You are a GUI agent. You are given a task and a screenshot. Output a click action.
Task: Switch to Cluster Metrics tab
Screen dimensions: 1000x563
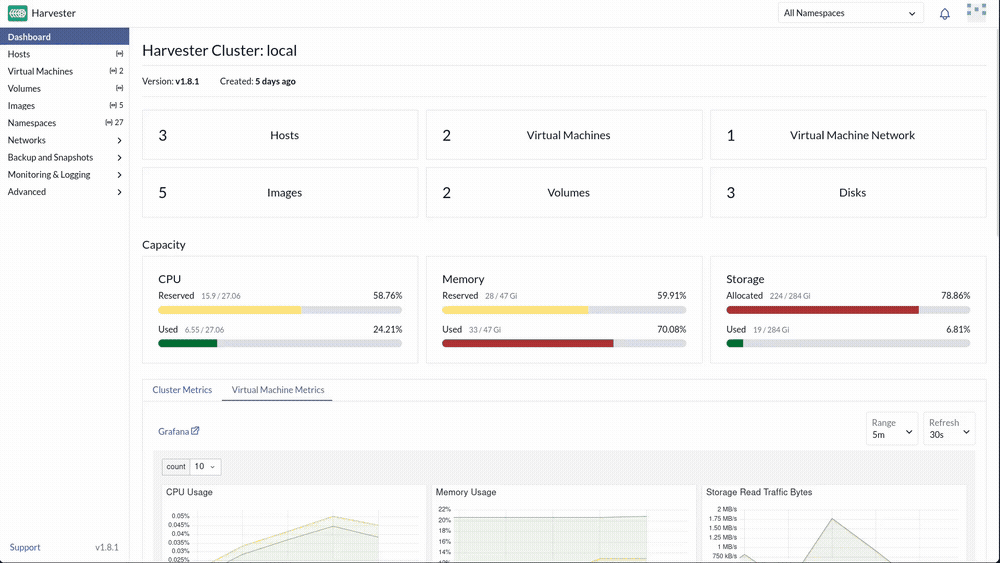coord(182,390)
